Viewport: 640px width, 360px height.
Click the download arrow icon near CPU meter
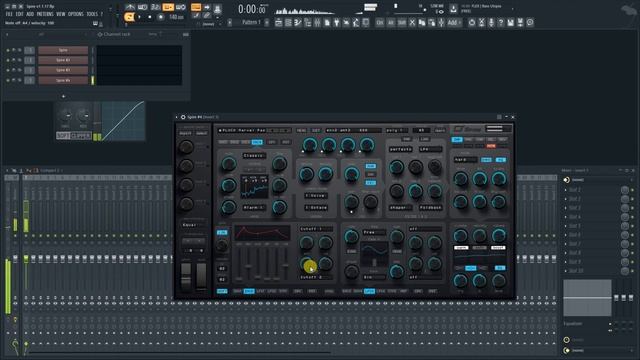(x=453, y=8)
